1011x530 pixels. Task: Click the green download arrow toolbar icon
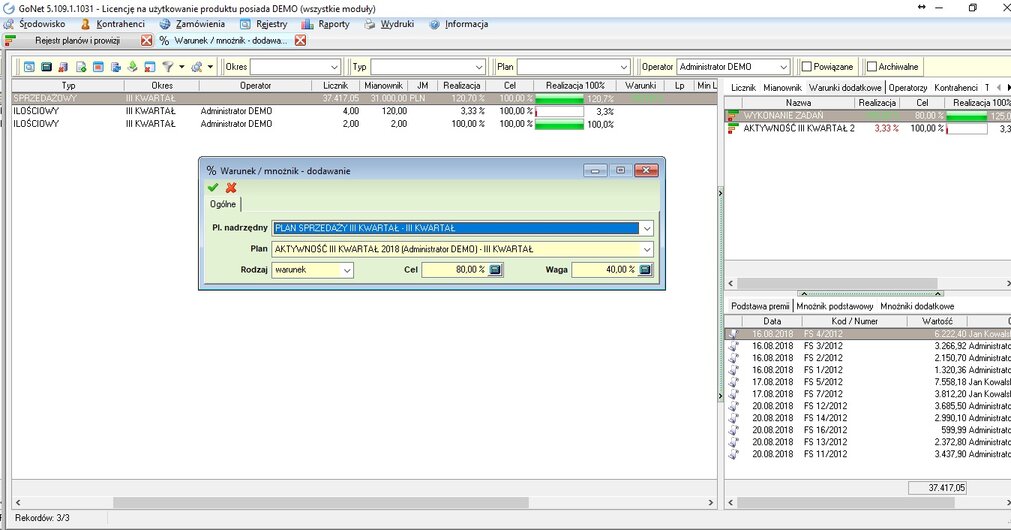132,66
